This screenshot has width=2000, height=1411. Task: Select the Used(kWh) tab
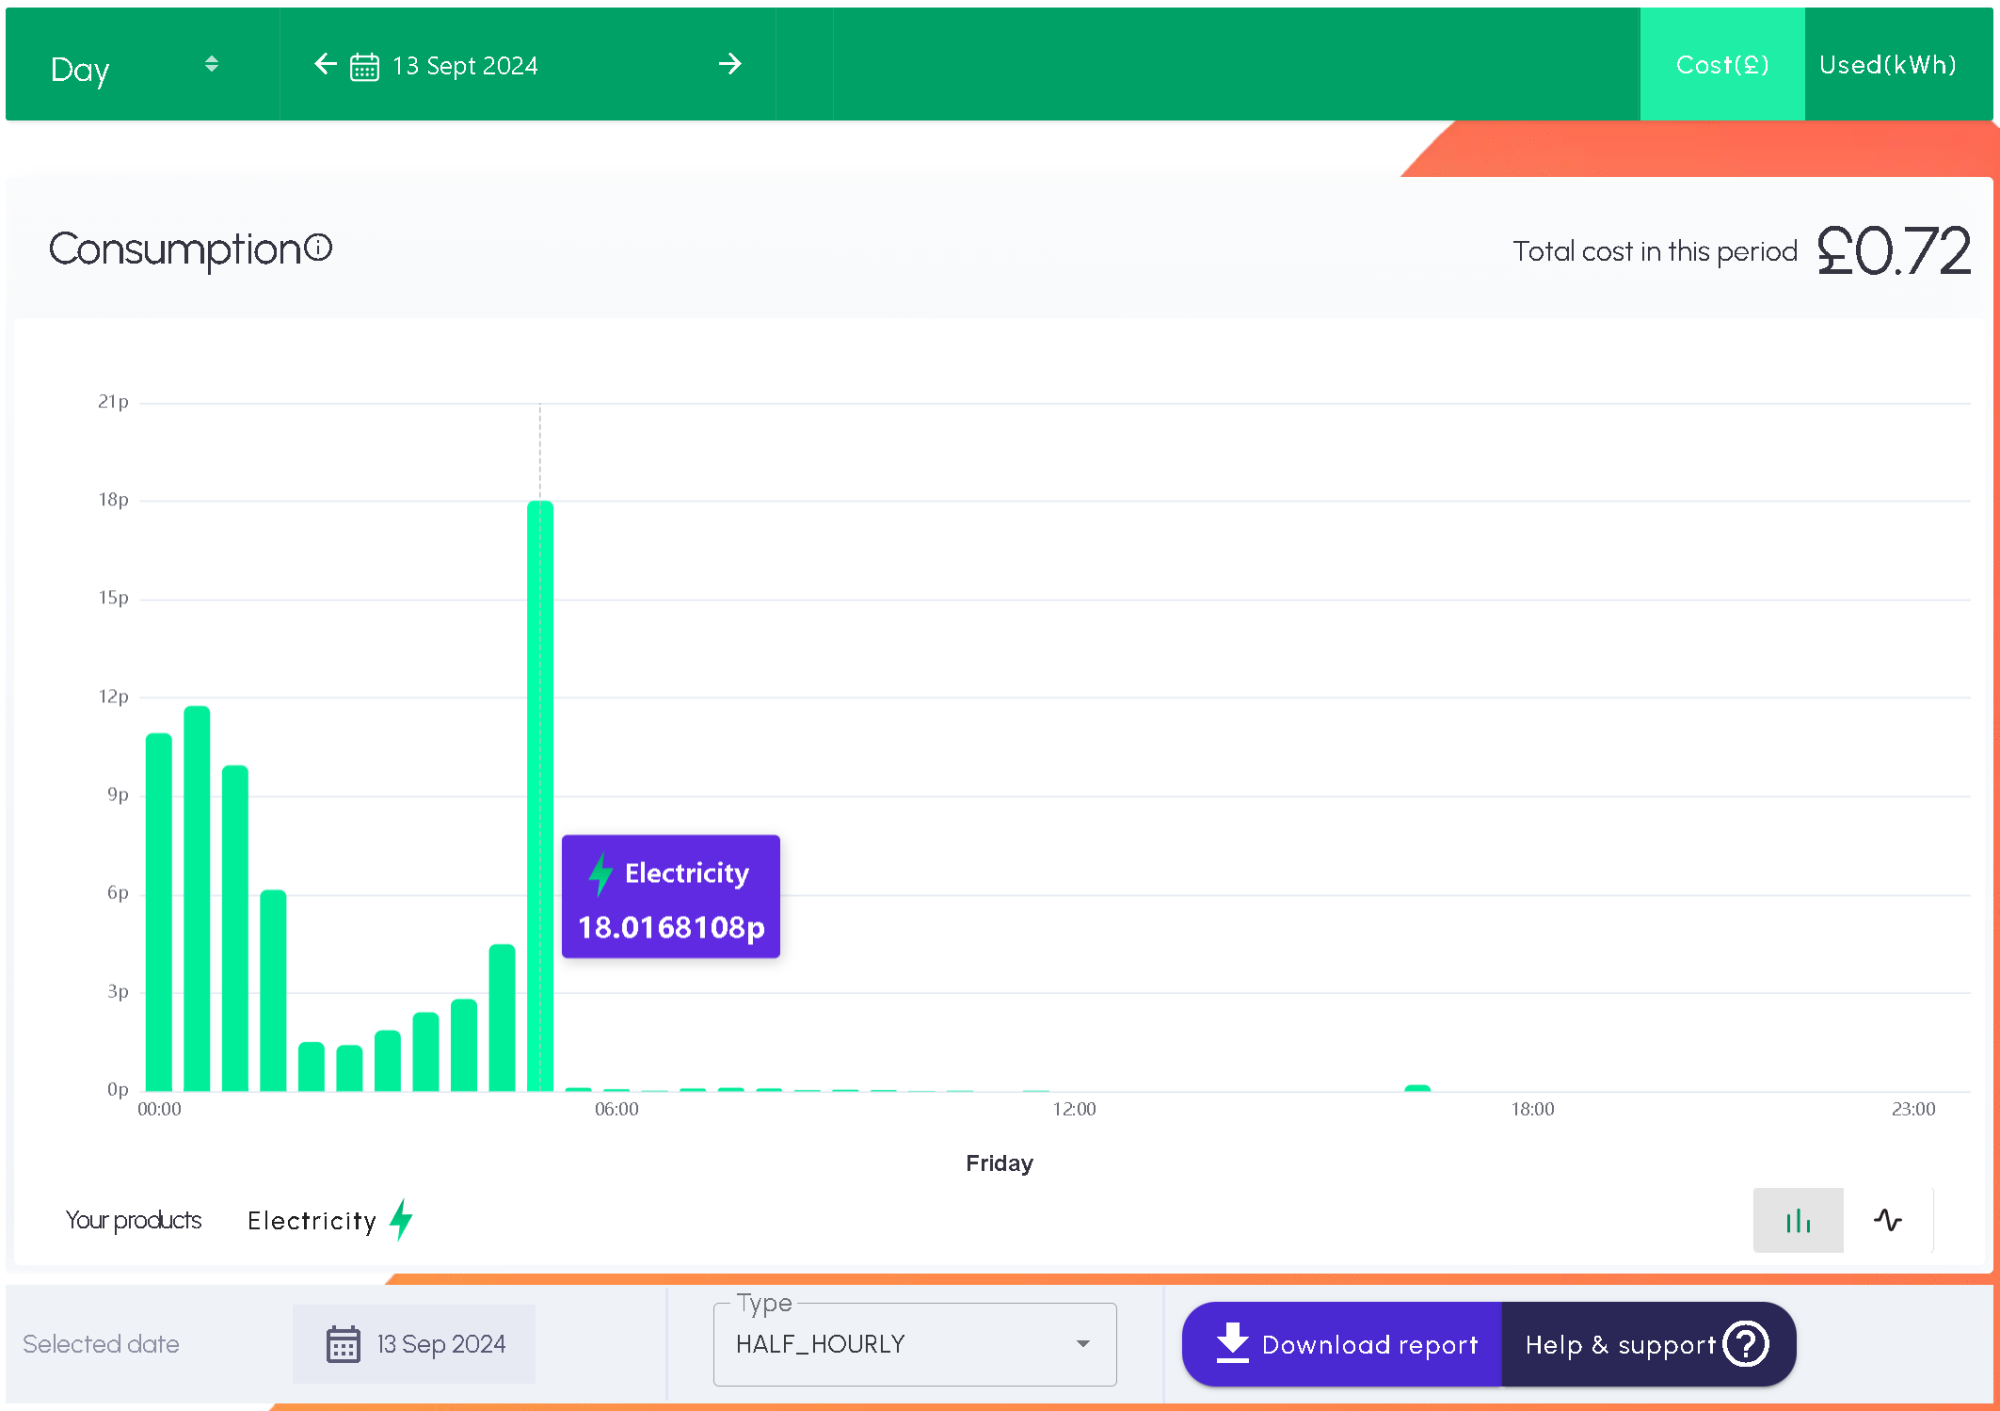[x=1888, y=65]
